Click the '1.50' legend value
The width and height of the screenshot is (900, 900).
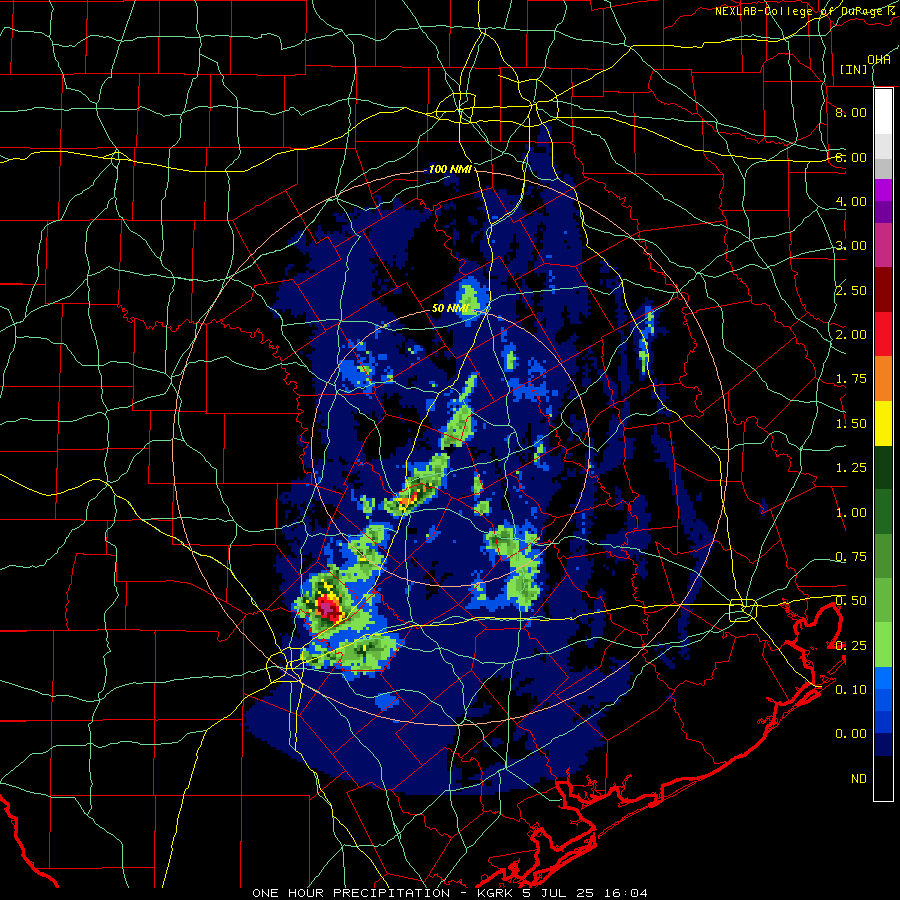(x=851, y=424)
